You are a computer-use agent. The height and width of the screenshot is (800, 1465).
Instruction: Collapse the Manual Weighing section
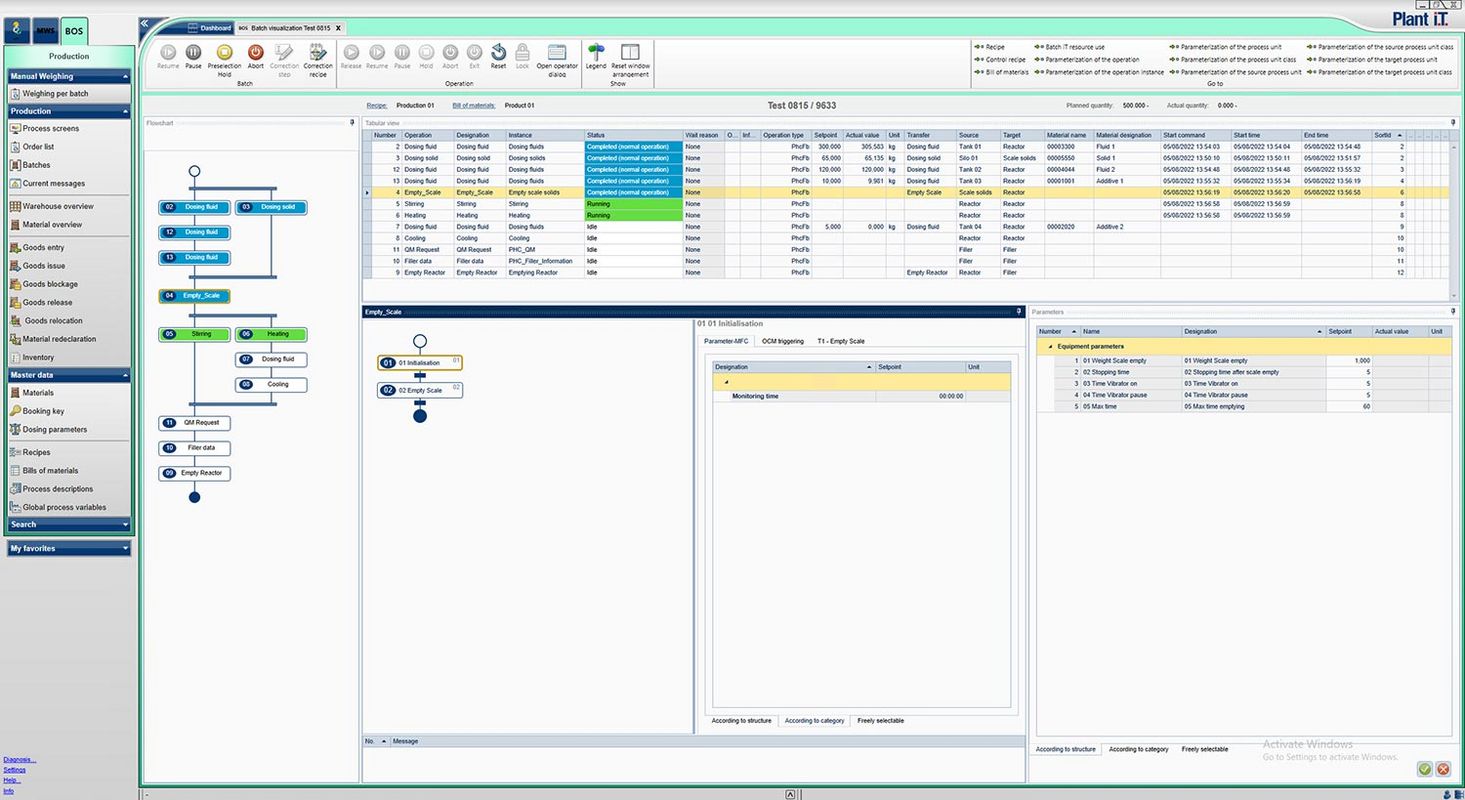pyautogui.click(x=126, y=76)
